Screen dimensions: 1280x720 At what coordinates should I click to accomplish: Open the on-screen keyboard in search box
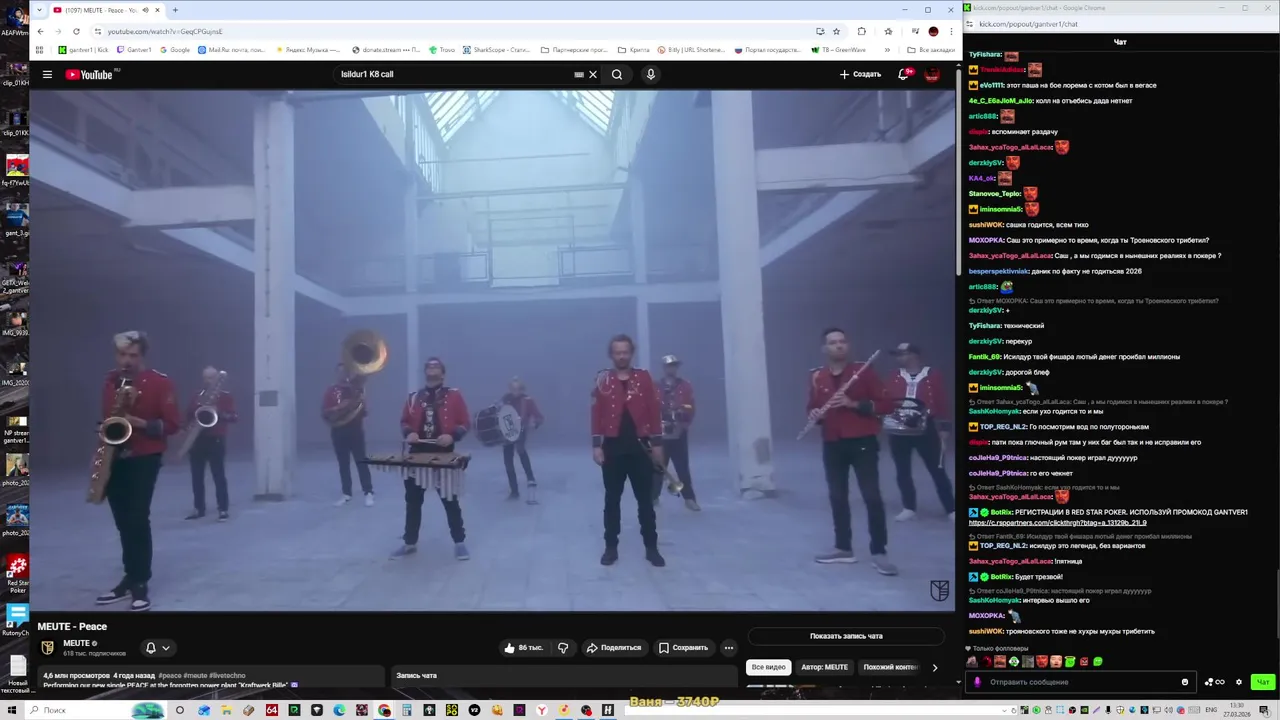(x=579, y=74)
